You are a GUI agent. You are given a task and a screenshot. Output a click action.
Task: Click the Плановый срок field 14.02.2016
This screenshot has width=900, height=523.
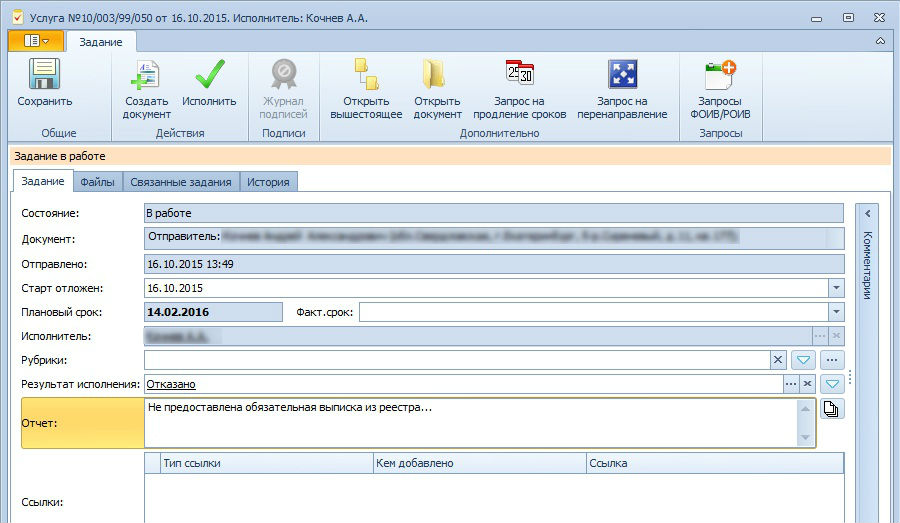pos(213,312)
